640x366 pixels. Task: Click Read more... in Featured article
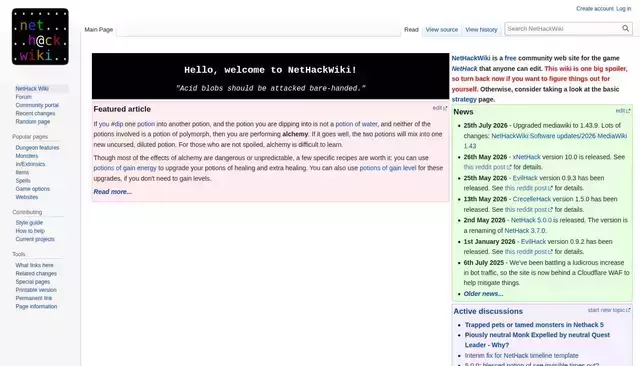point(113,191)
